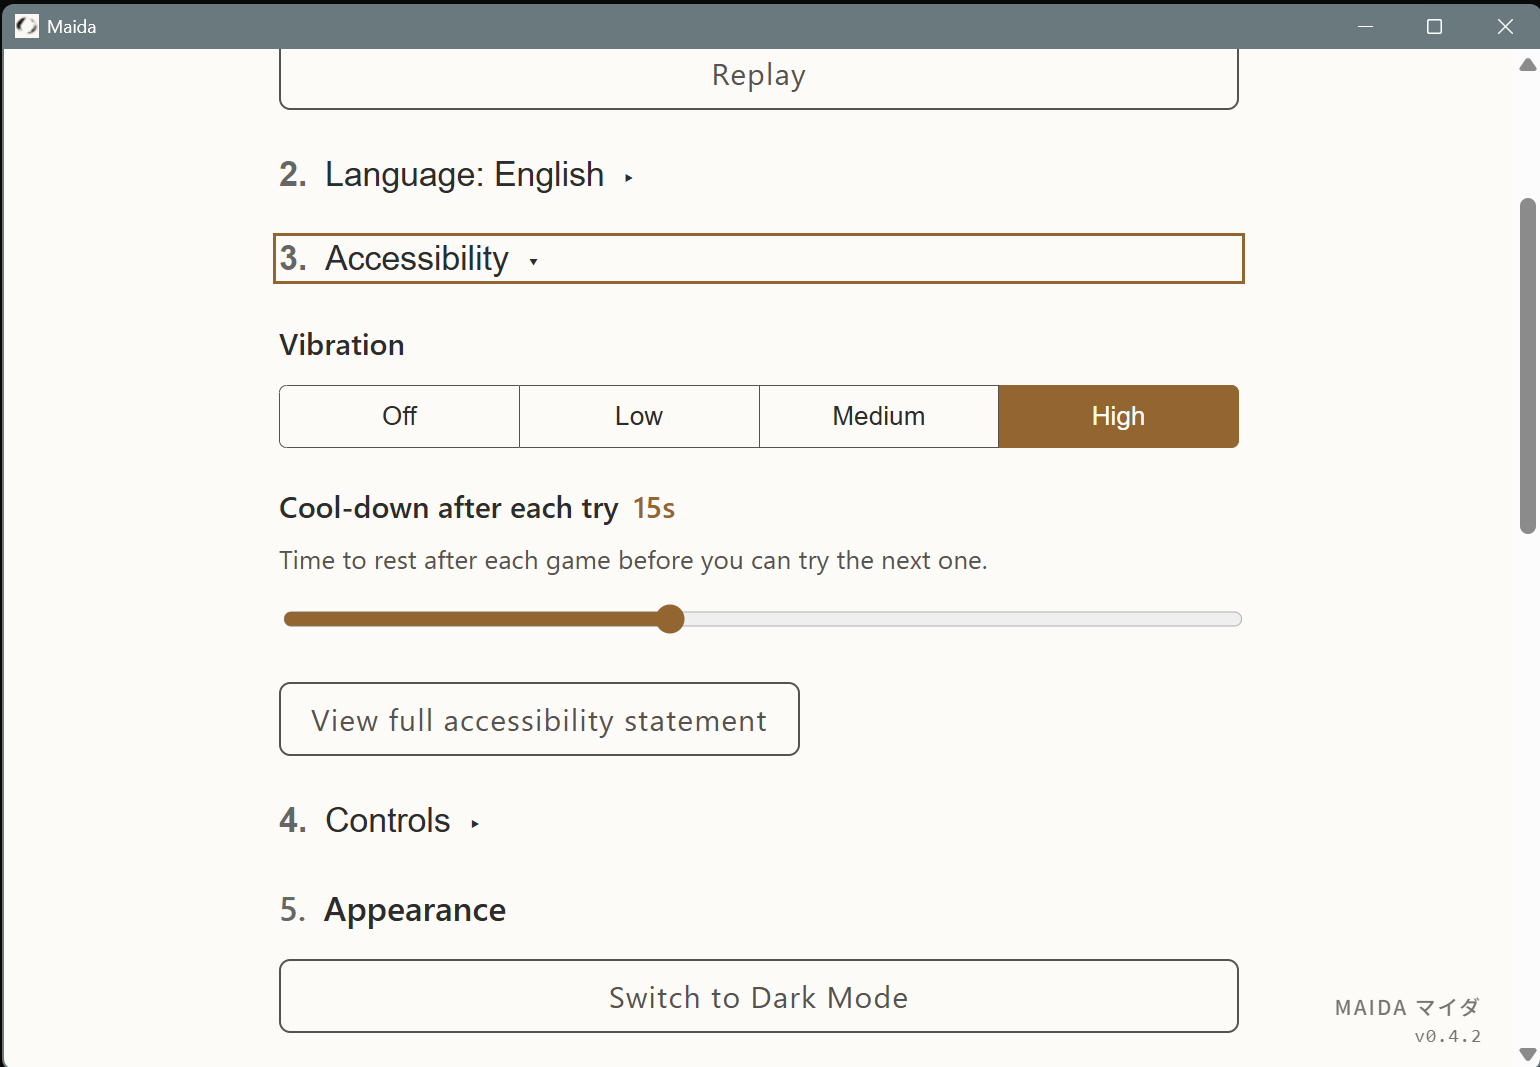Open the full accessibility statement
This screenshot has width=1540, height=1067.
(x=539, y=719)
